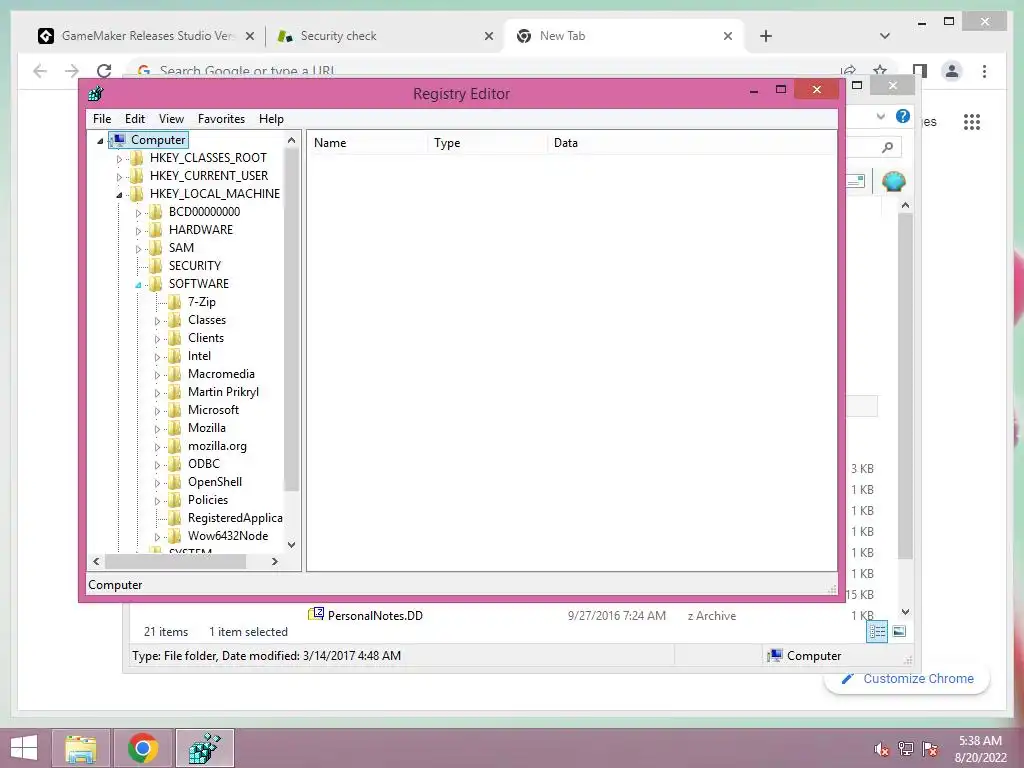
Task: Open the Favorites menu in Registry Editor
Action: pyautogui.click(x=221, y=119)
